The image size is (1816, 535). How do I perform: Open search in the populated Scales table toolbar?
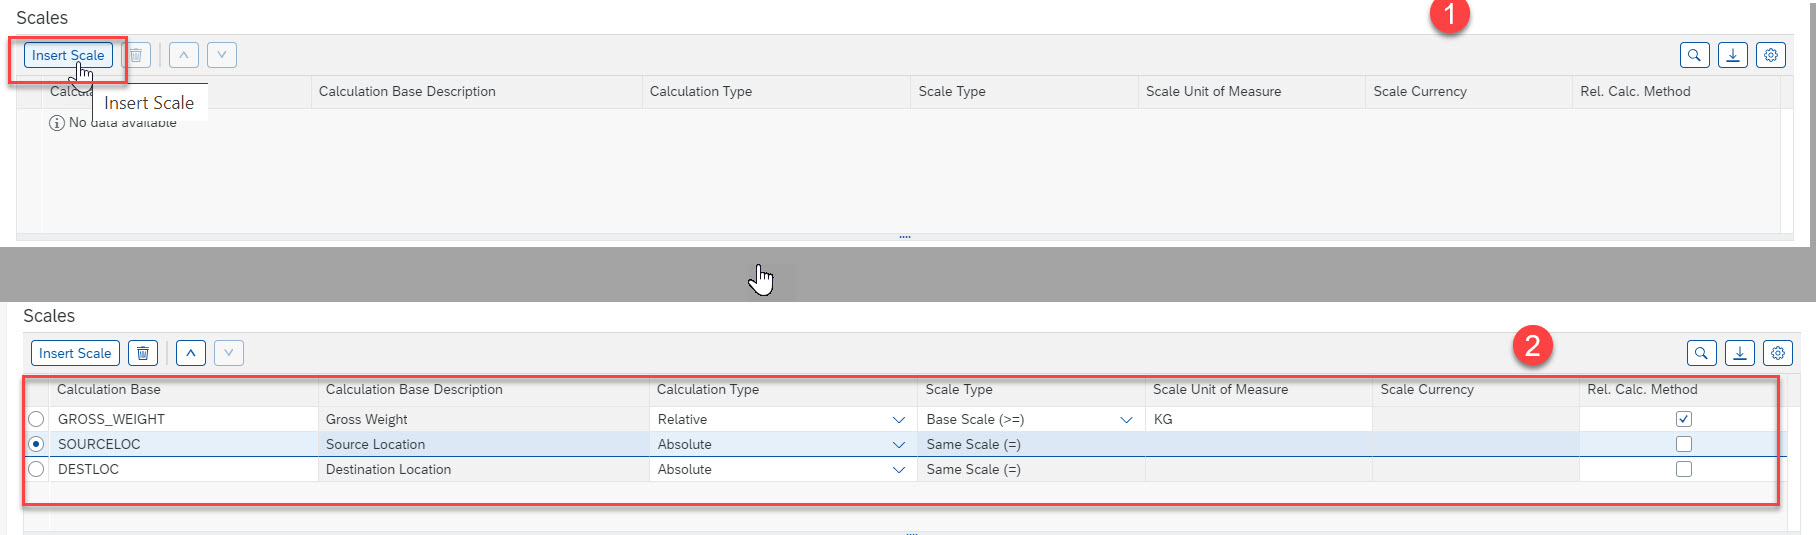[x=1701, y=353]
